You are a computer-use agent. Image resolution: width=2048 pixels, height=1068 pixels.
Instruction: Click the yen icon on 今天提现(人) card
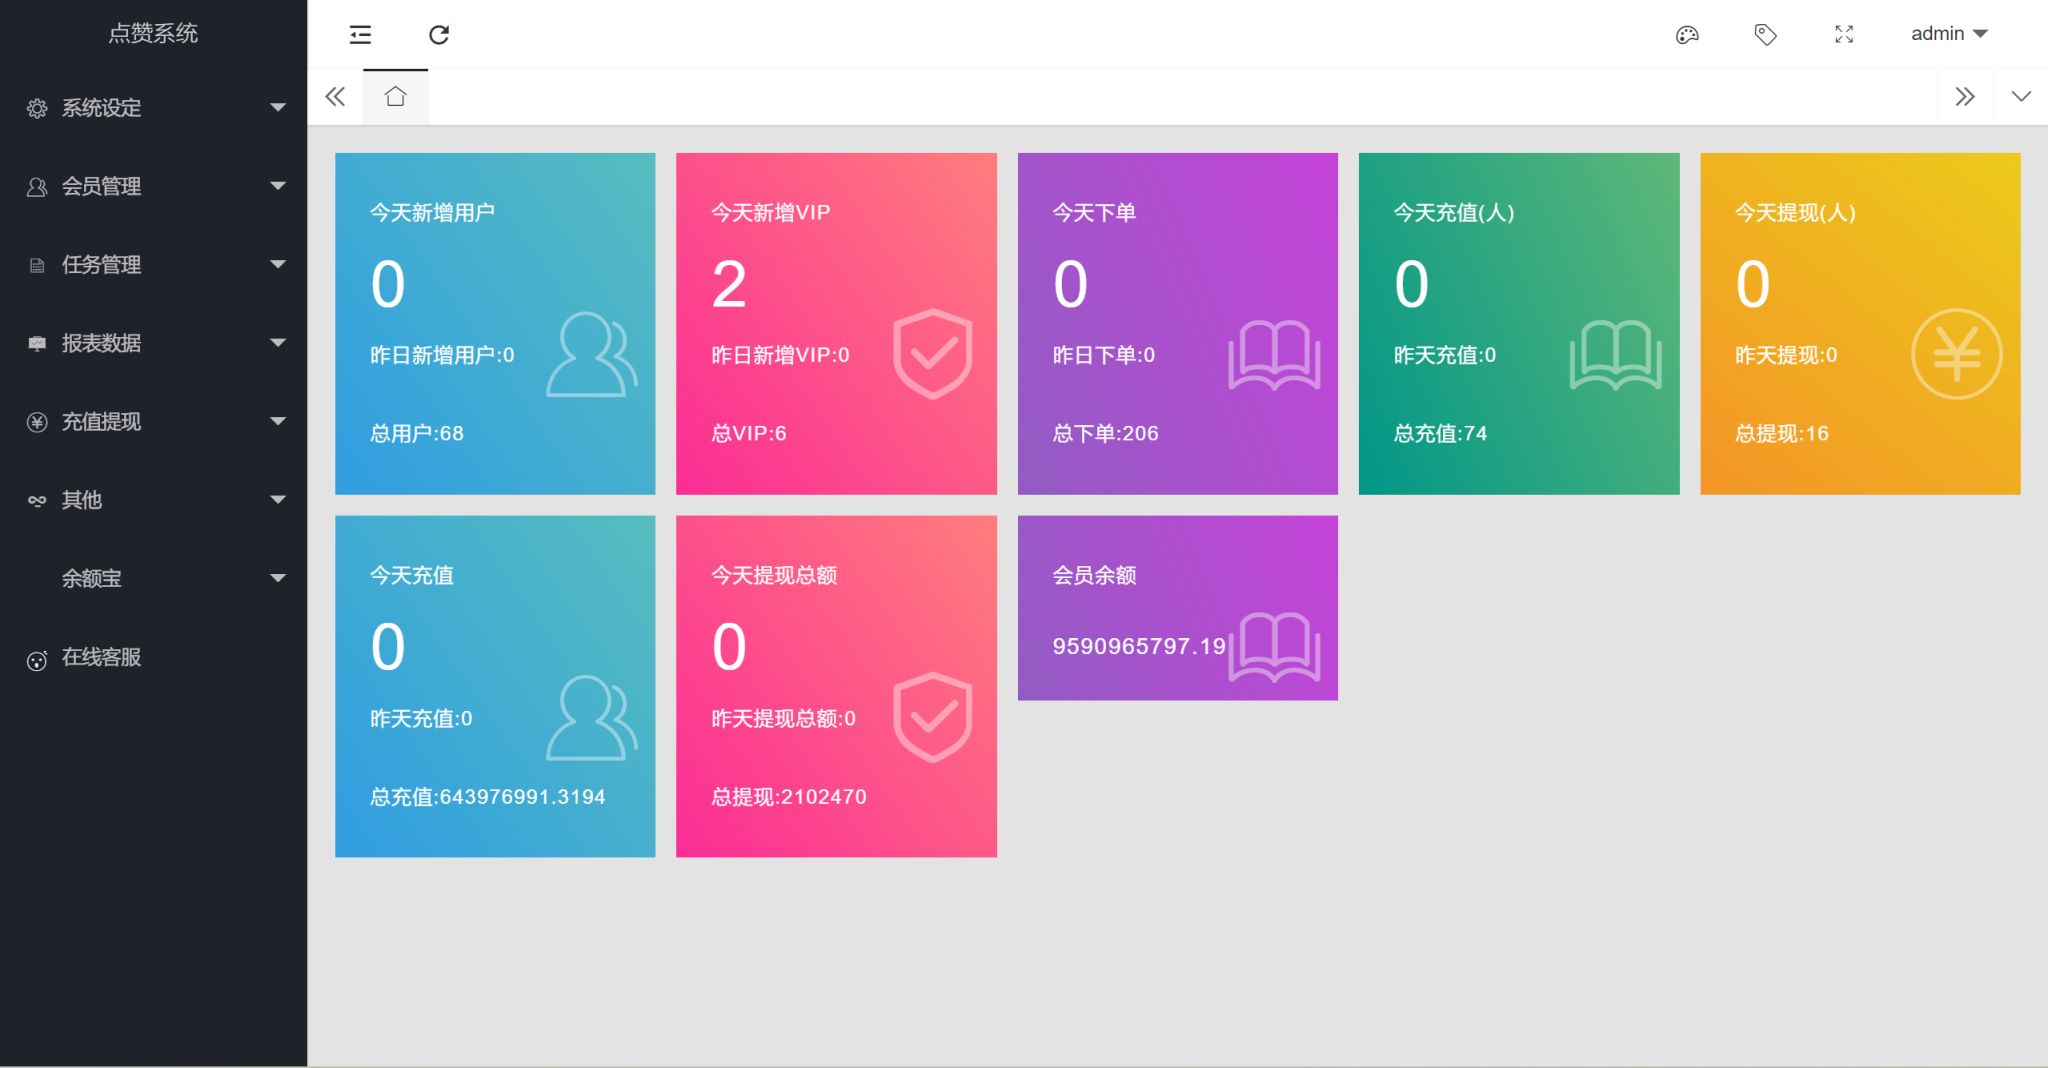pos(1956,354)
